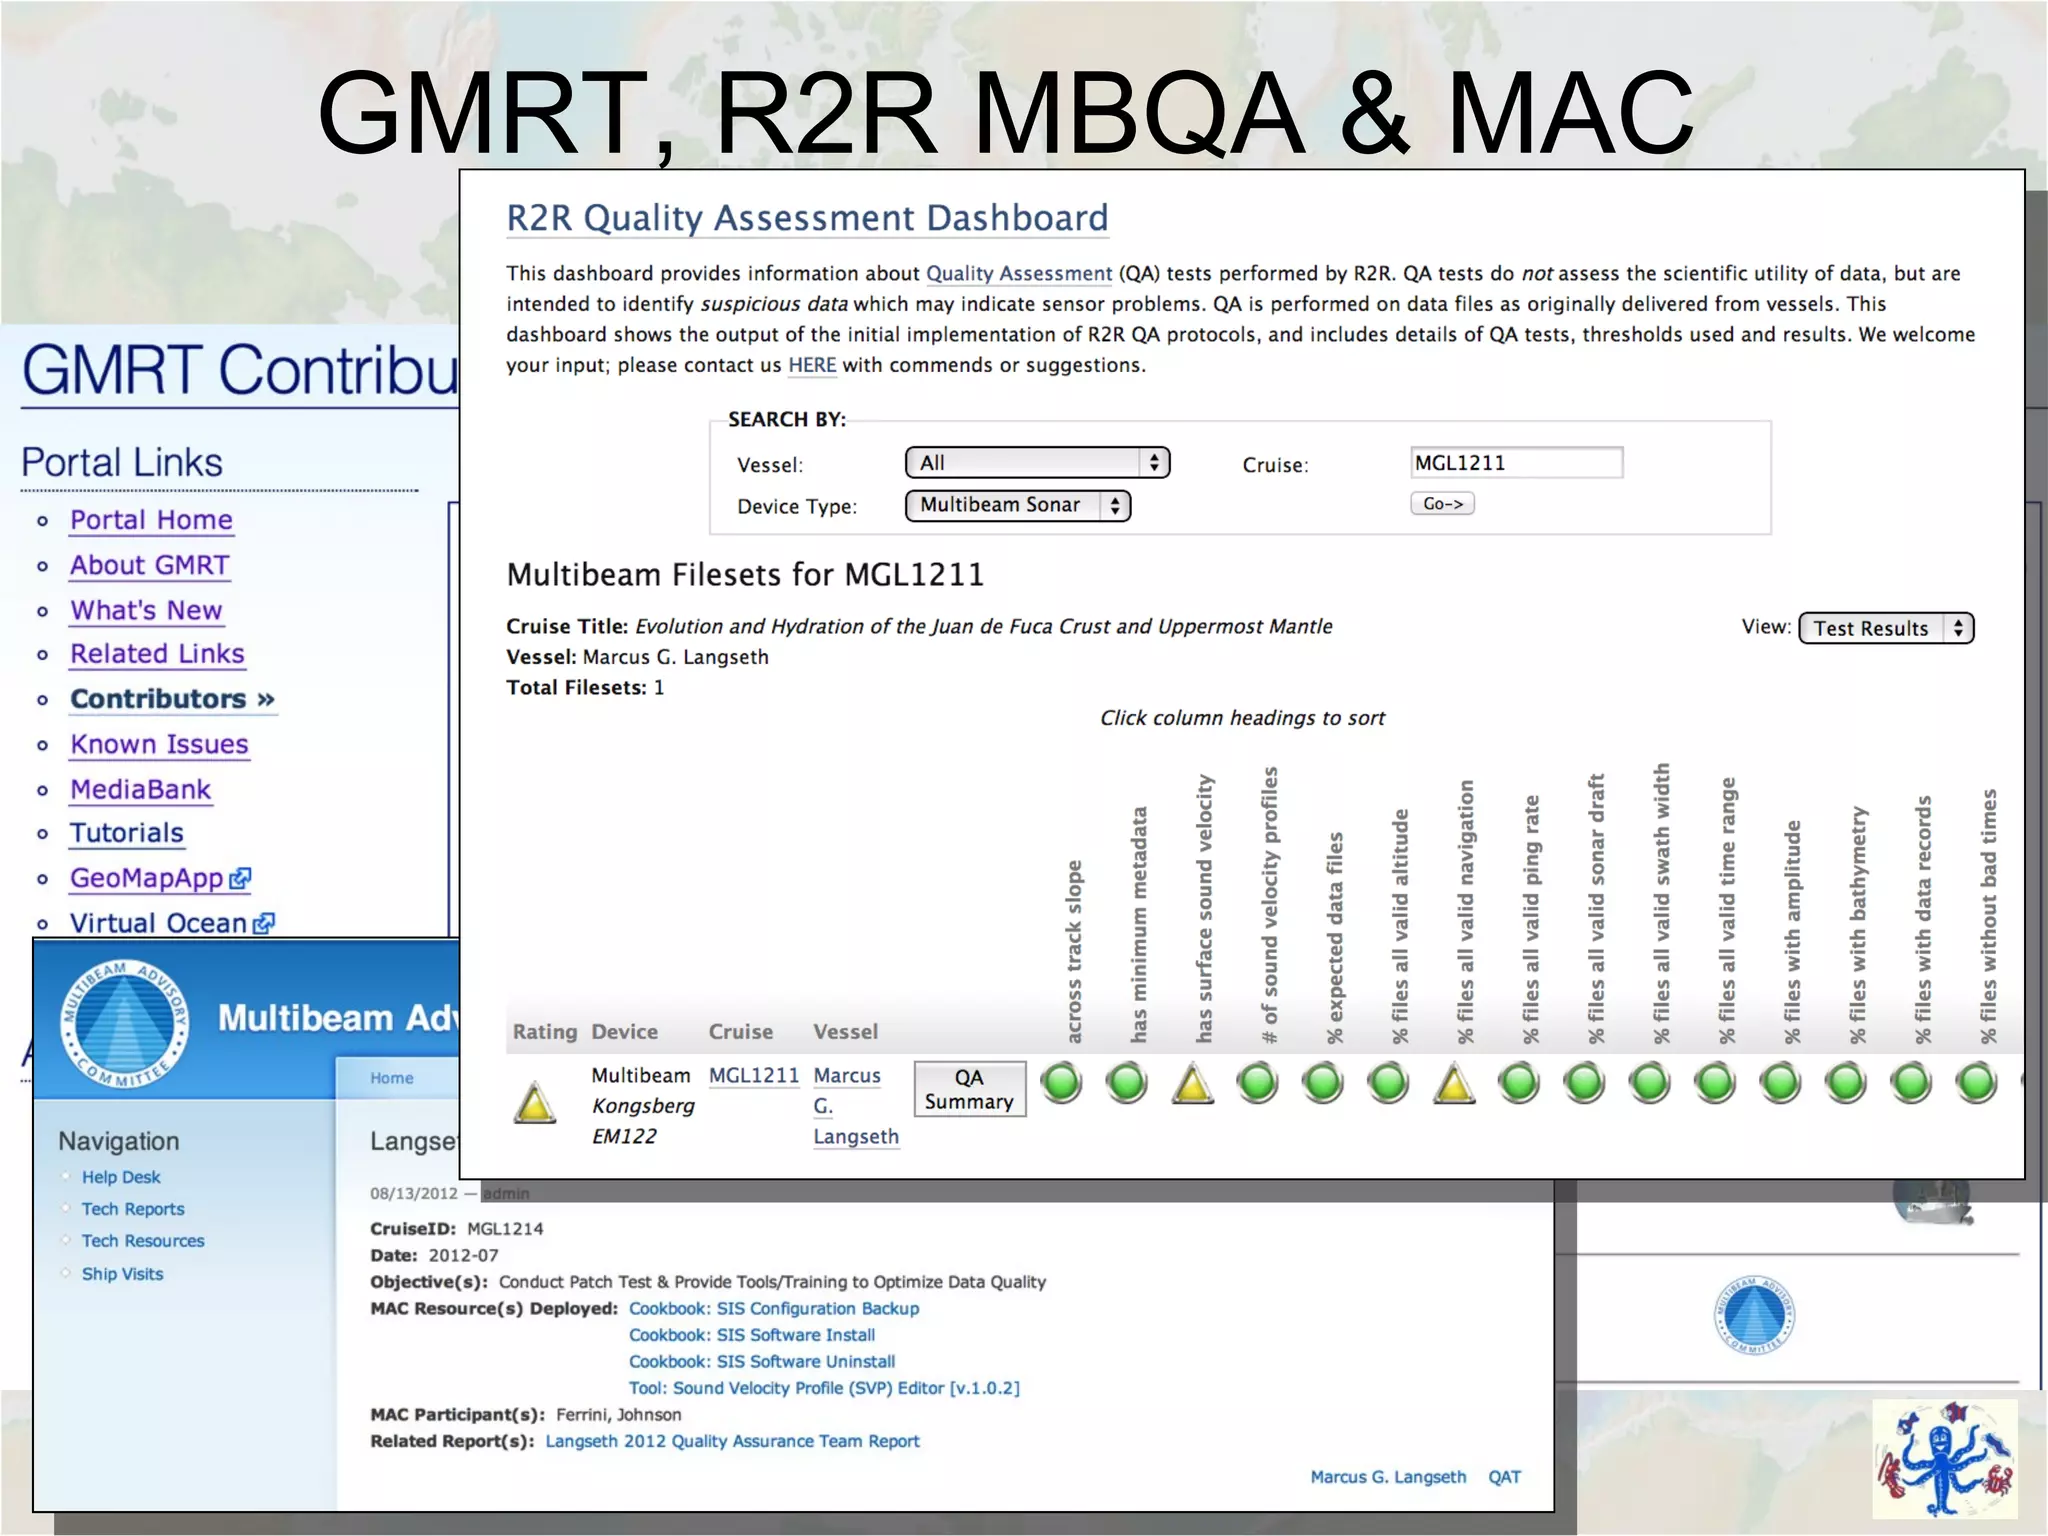Open Virtual Ocean link in GMRT sidebar
This screenshot has height=1536, width=2048.
point(158,923)
